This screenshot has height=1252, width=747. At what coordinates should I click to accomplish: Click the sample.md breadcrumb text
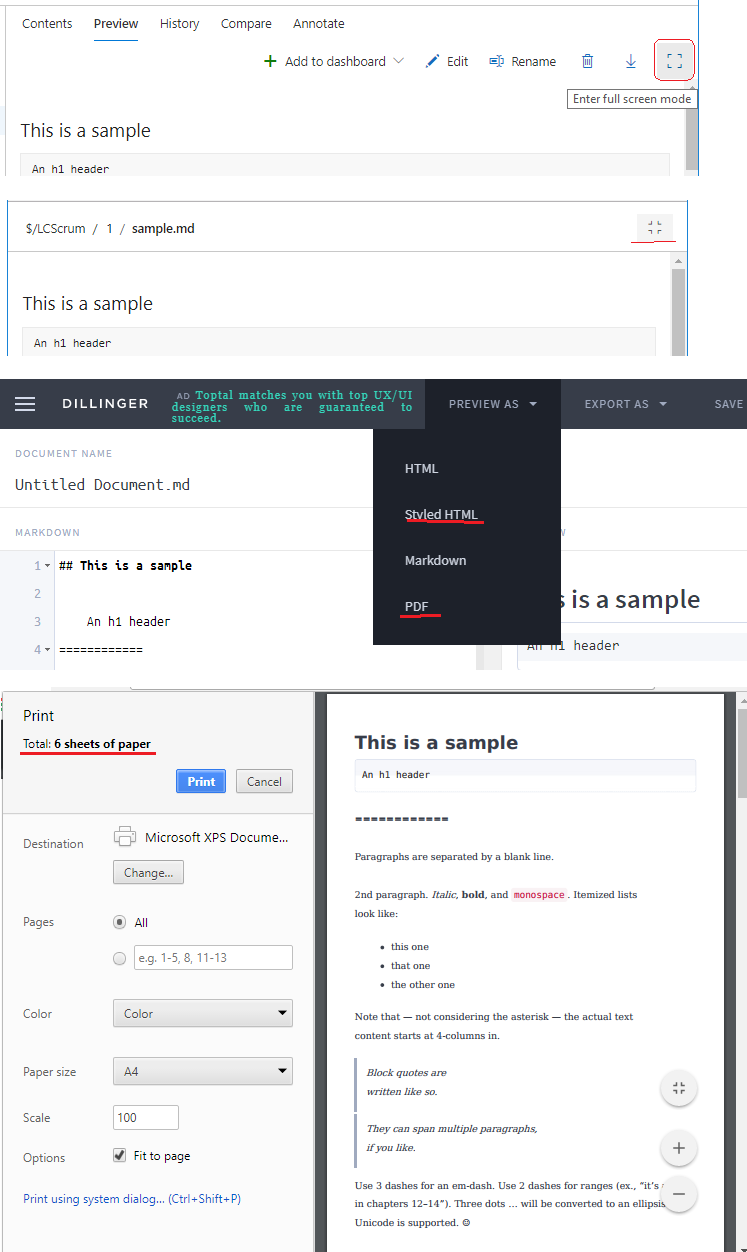click(163, 228)
